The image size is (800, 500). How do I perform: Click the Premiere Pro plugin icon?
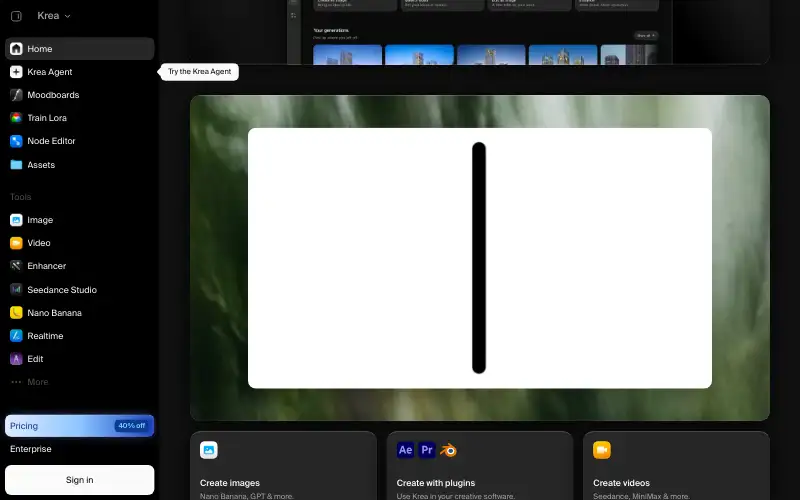coord(427,450)
